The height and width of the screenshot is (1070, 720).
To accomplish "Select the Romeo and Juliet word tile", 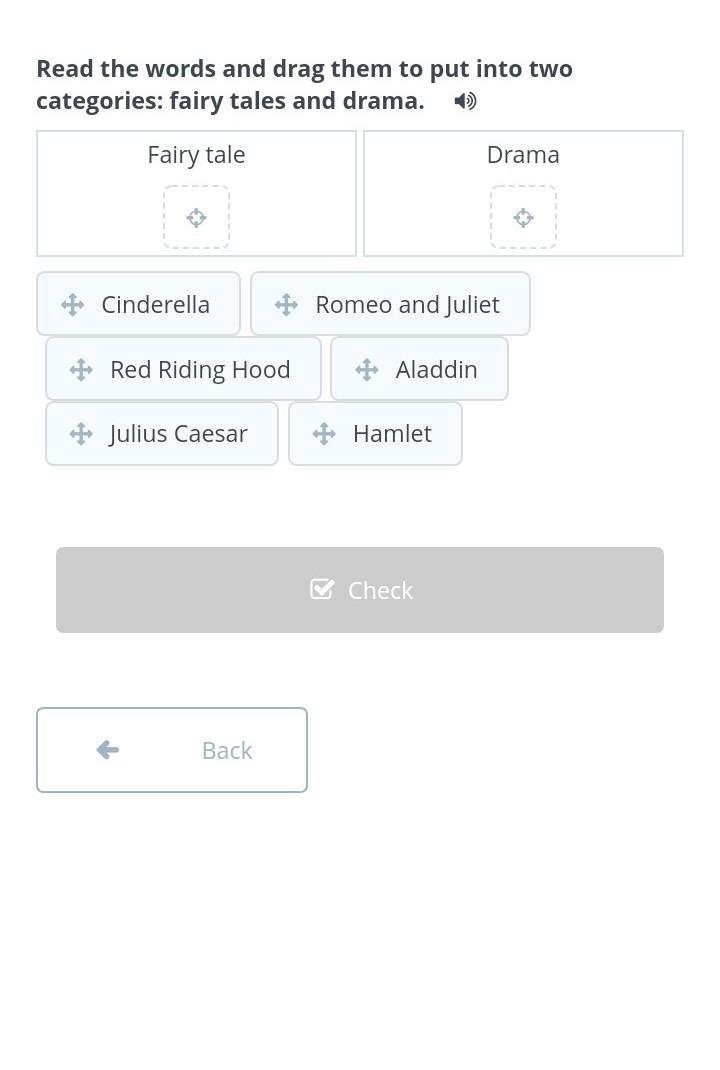I will (x=407, y=304).
